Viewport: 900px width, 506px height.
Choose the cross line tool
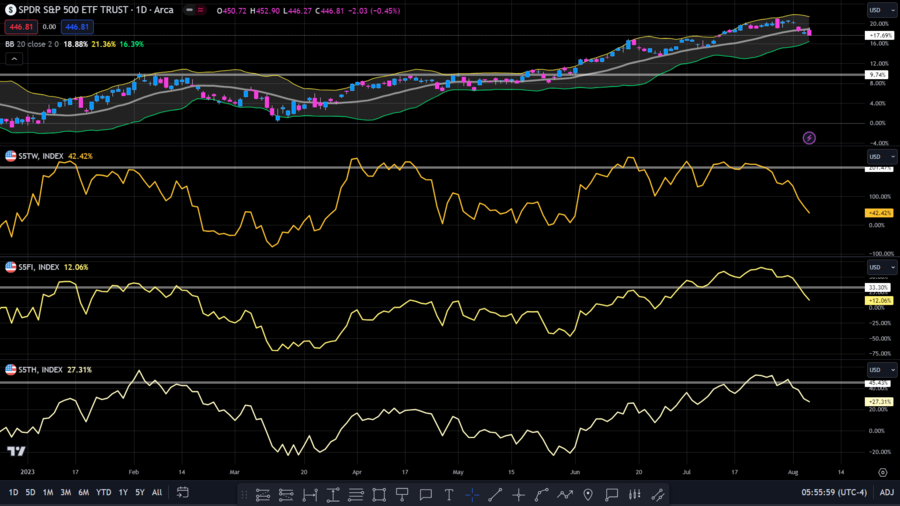pos(518,494)
